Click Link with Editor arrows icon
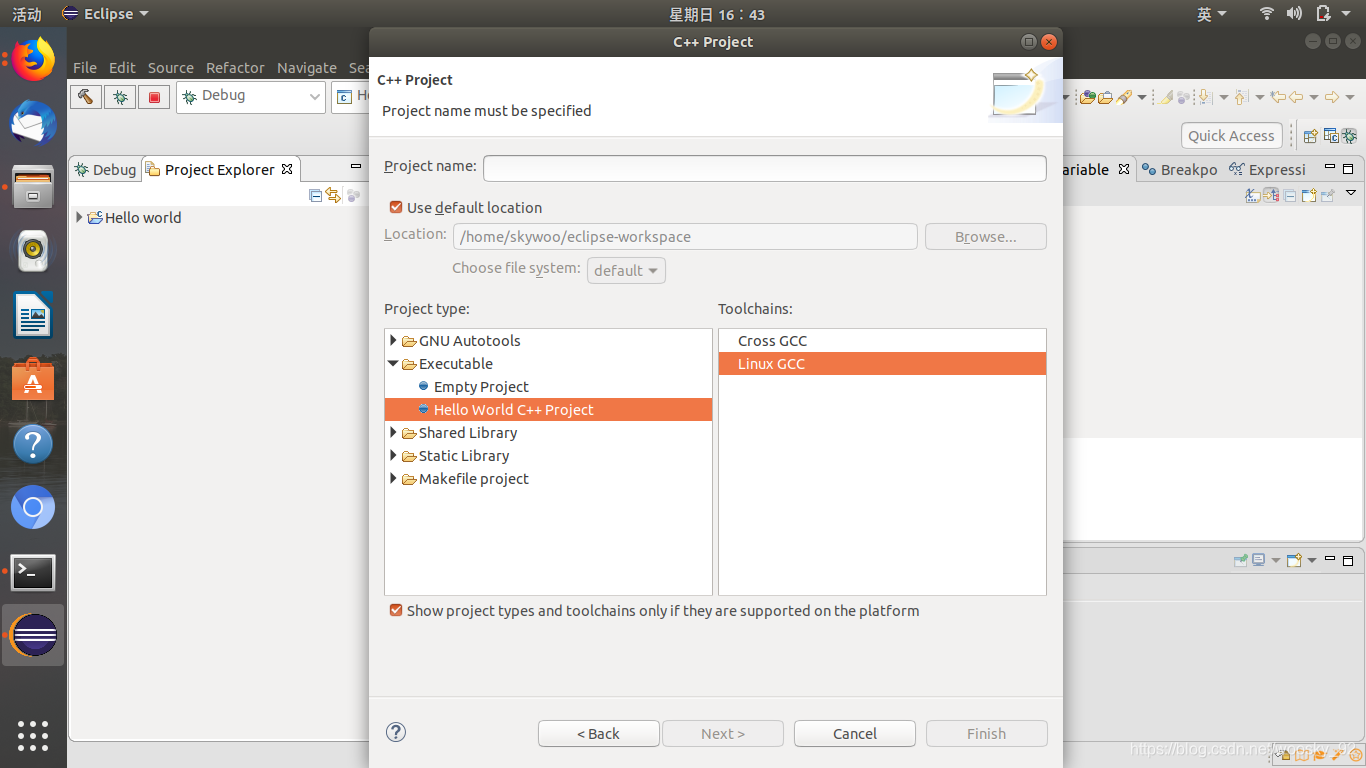Image resolution: width=1366 pixels, height=768 pixels. pyautogui.click(x=333, y=195)
